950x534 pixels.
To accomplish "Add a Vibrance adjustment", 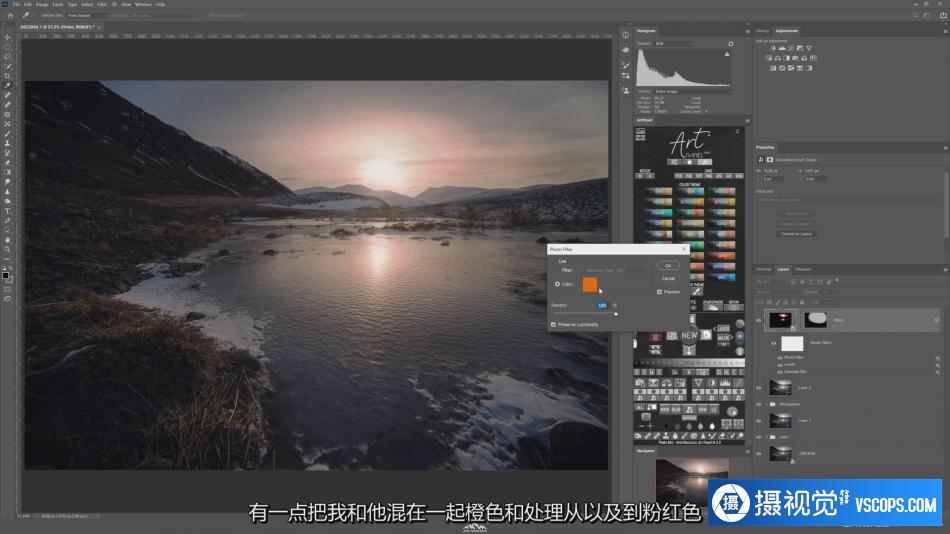I will coord(809,48).
